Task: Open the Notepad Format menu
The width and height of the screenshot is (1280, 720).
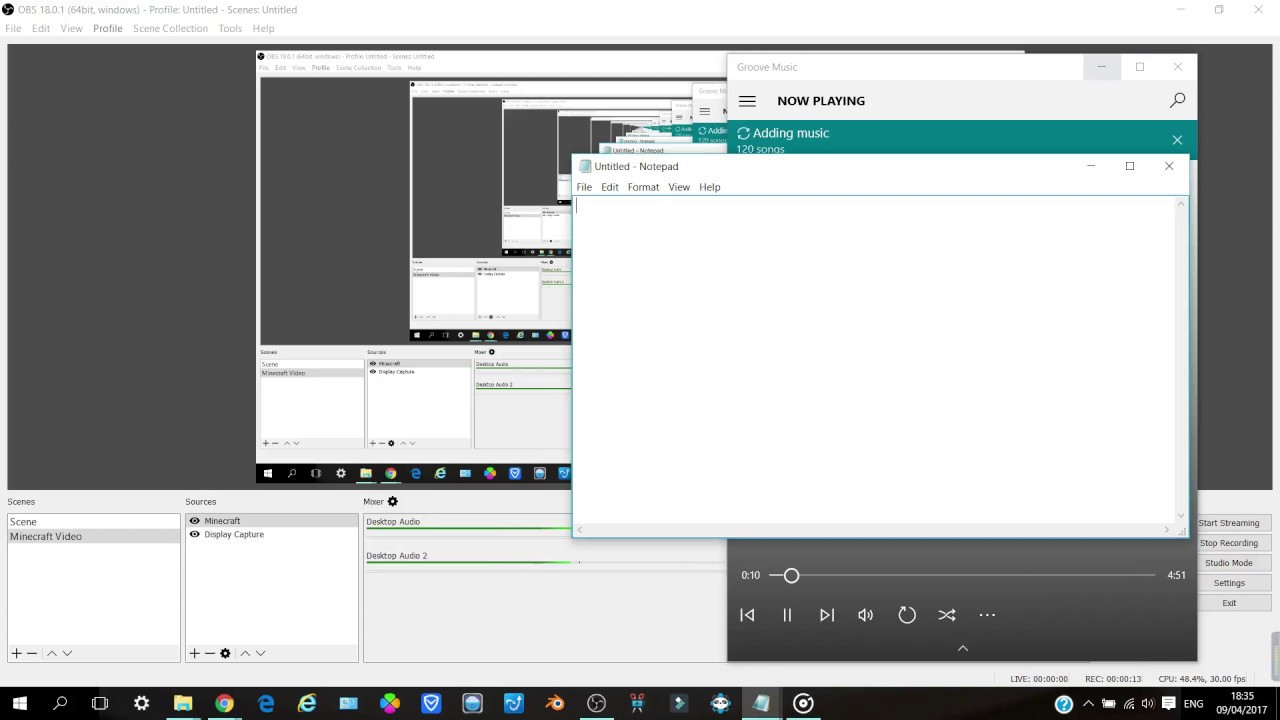Action: [x=643, y=187]
